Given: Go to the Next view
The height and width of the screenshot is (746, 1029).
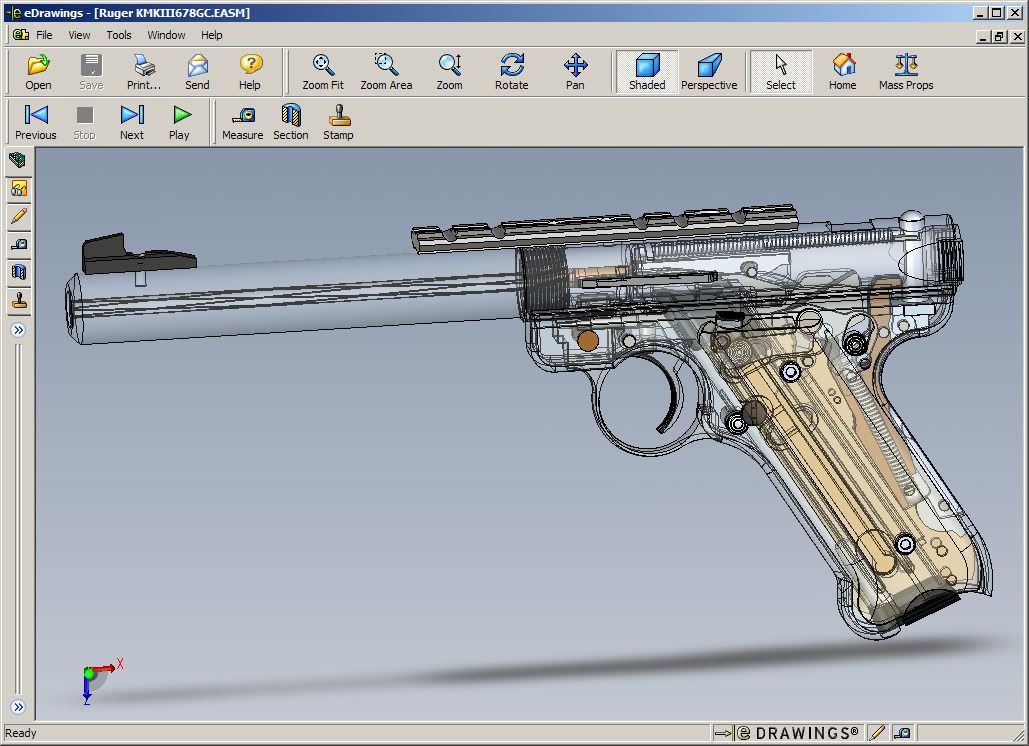Looking at the screenshot, I should (132, 122).
